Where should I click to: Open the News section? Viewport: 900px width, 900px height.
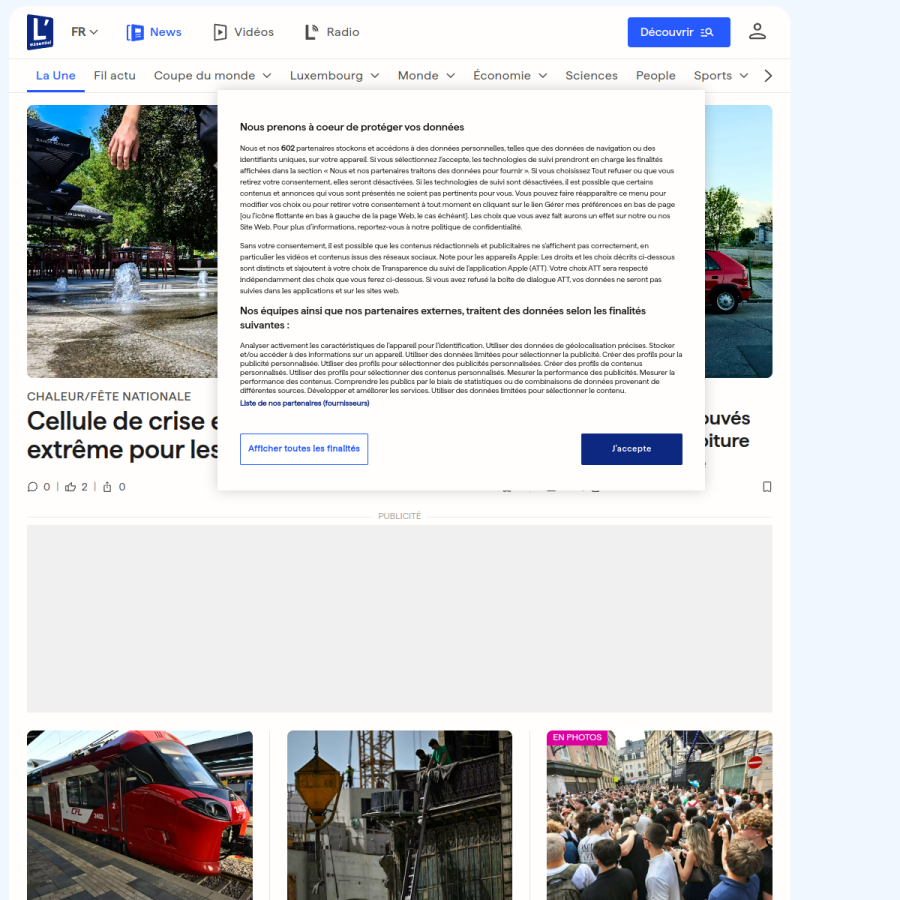point(154,32)
